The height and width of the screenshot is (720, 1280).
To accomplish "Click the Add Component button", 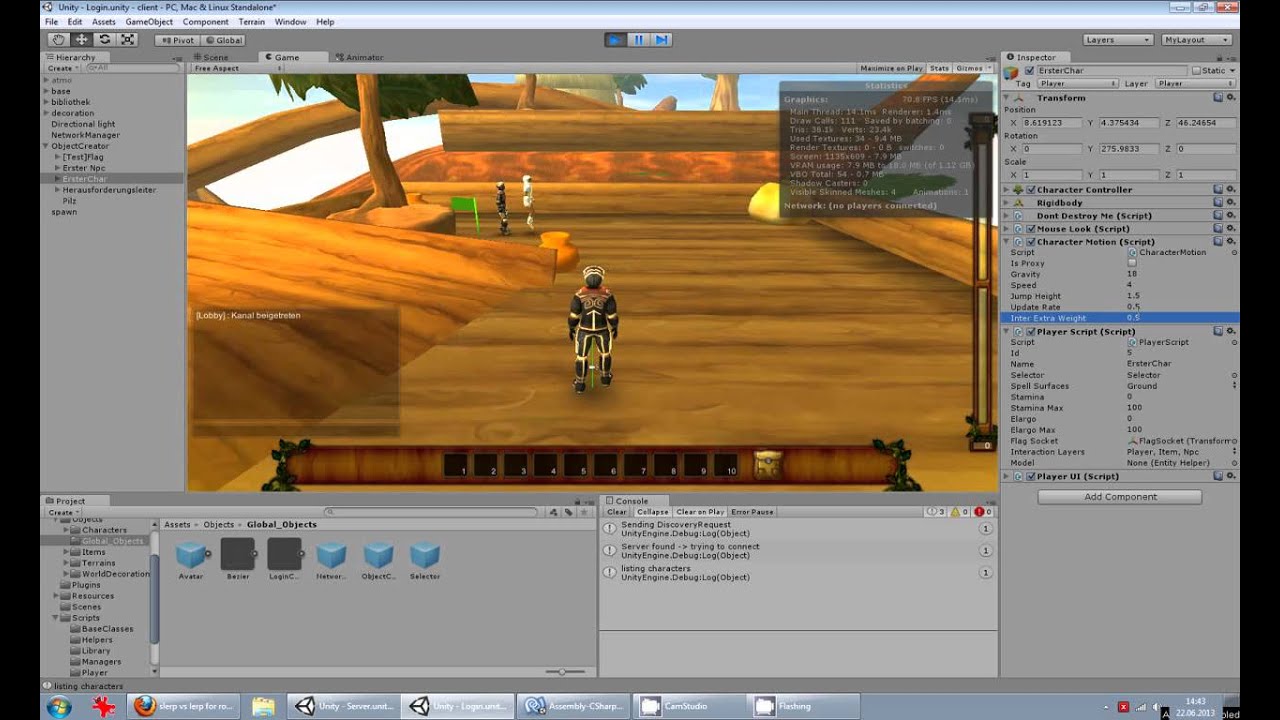I will point(1120,497).
